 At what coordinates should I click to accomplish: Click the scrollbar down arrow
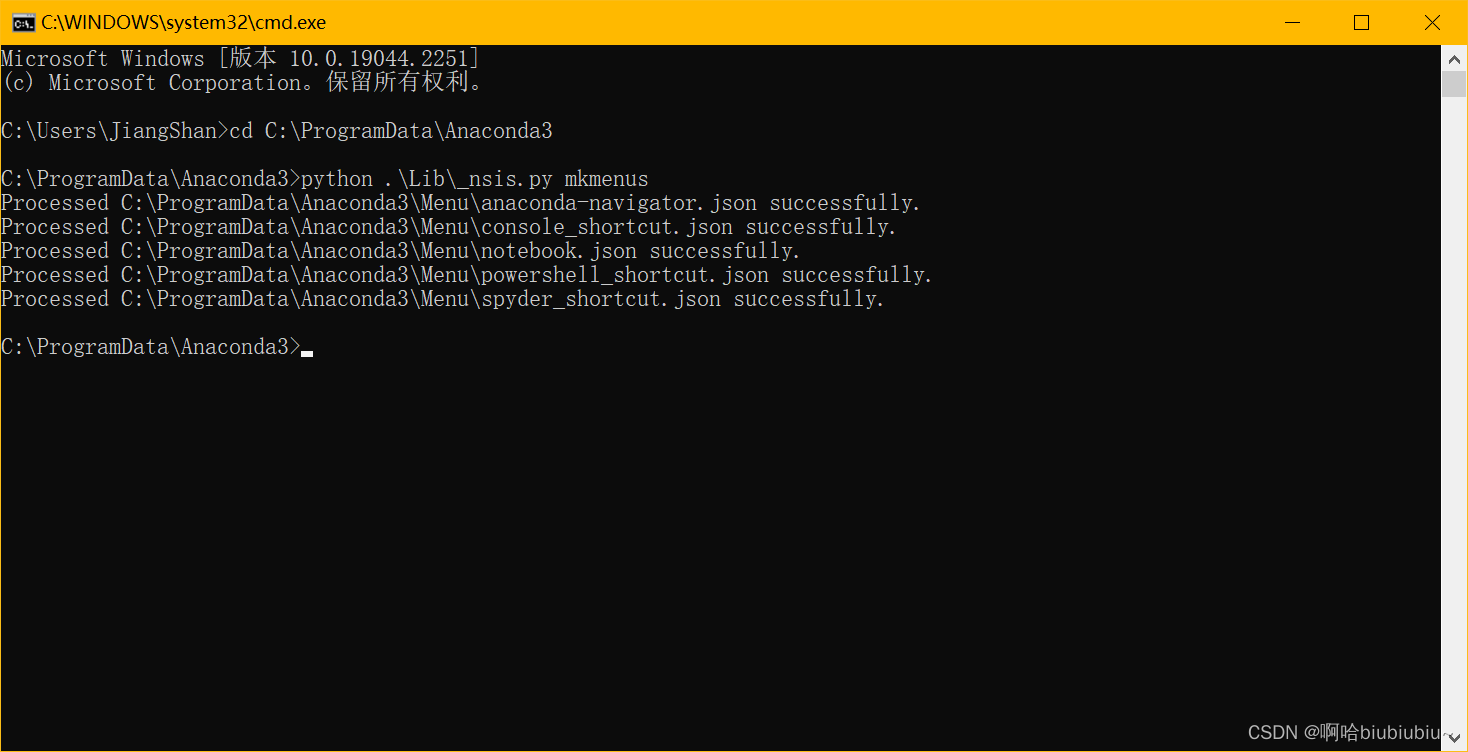1455,737
